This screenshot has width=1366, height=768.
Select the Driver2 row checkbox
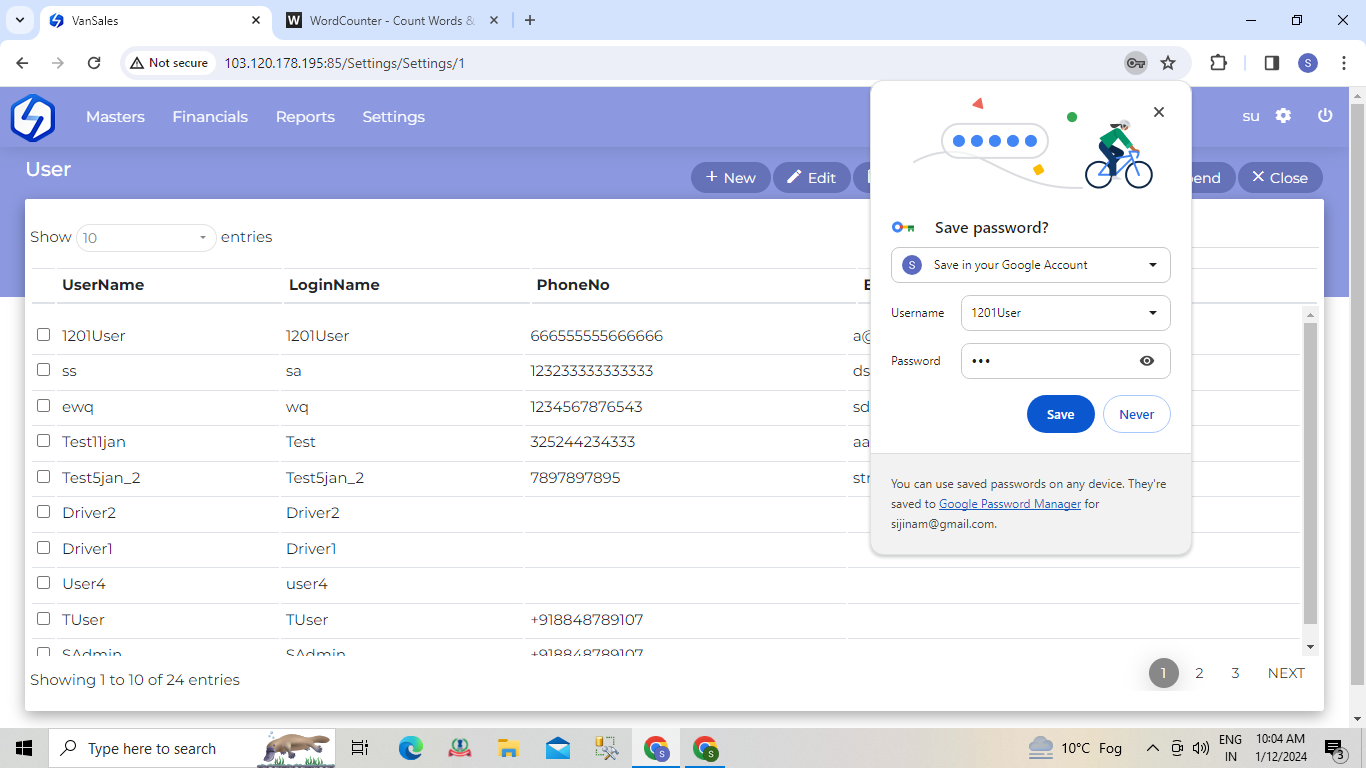[43, 512]
